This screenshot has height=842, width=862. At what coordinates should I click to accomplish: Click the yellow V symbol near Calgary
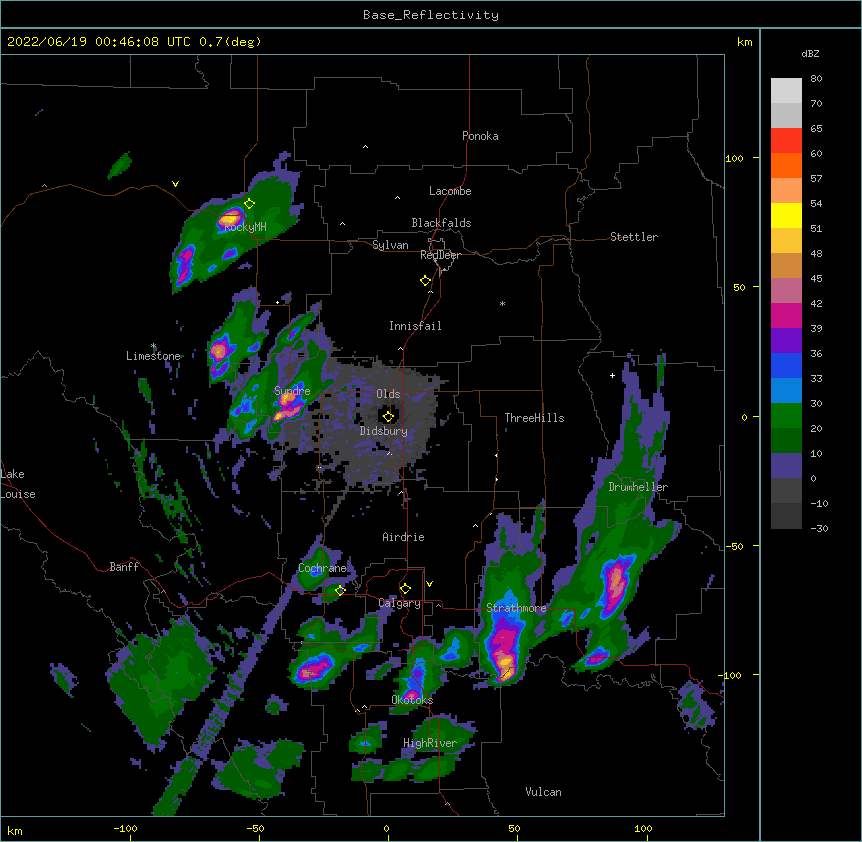(429, 584)
